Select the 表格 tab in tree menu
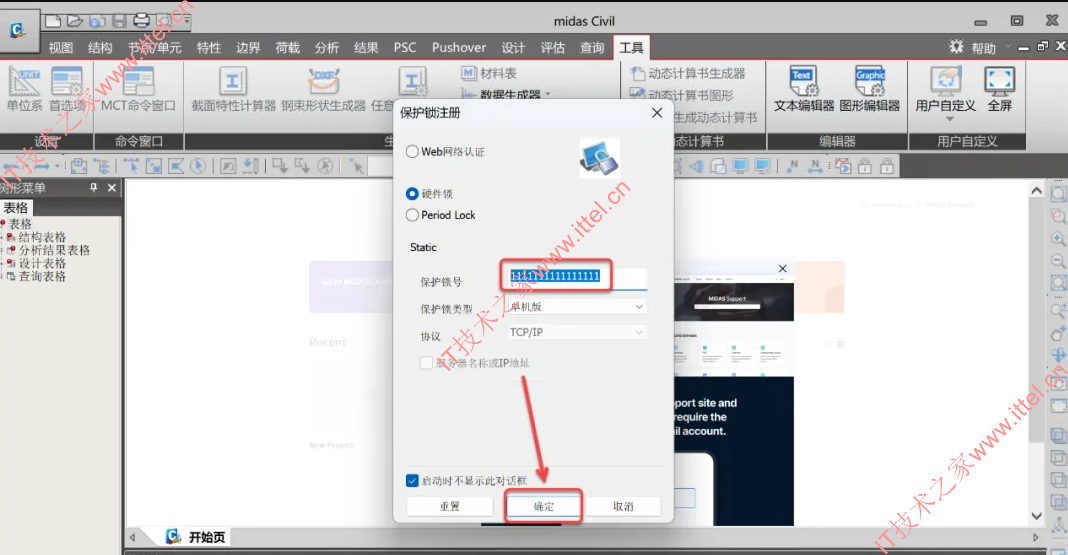1068x555 pixels. 16,208
